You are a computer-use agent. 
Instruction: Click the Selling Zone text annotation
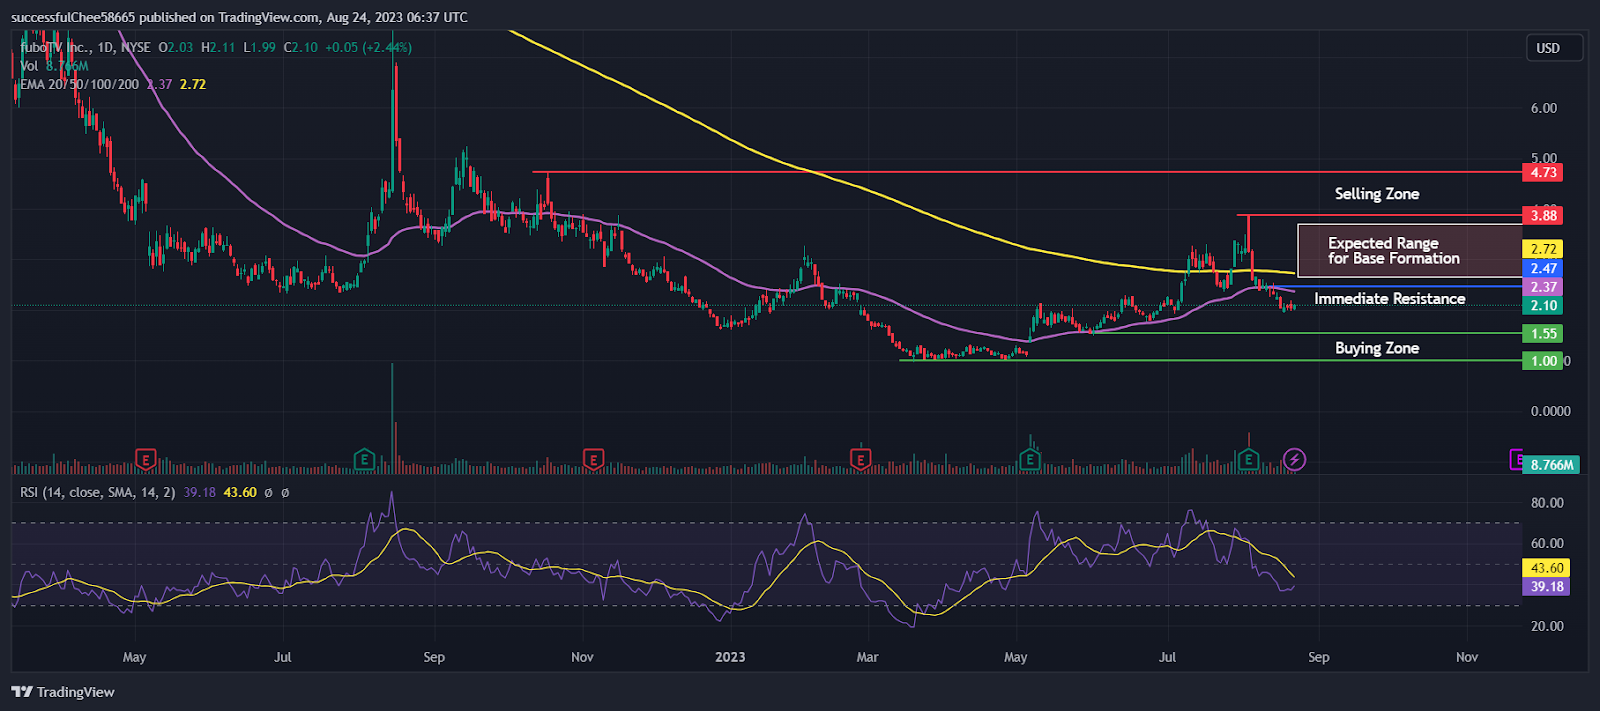1377,194
